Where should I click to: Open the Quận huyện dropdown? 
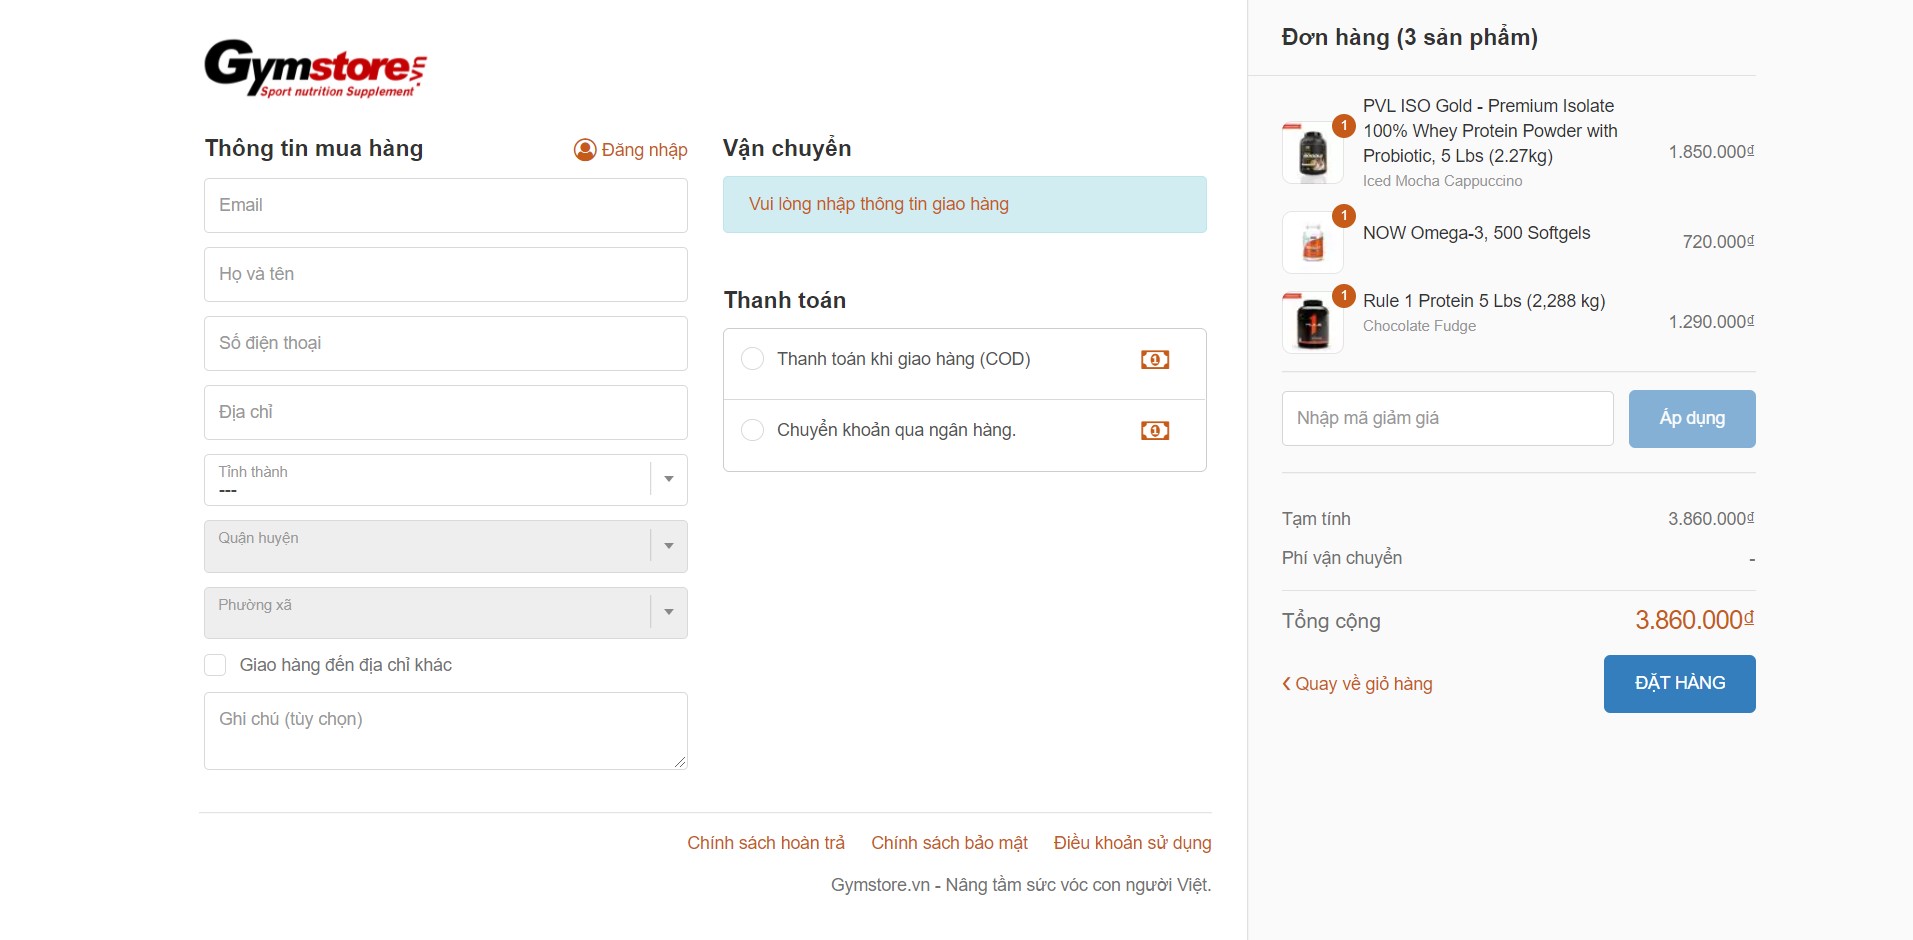(x=446, y=546)
